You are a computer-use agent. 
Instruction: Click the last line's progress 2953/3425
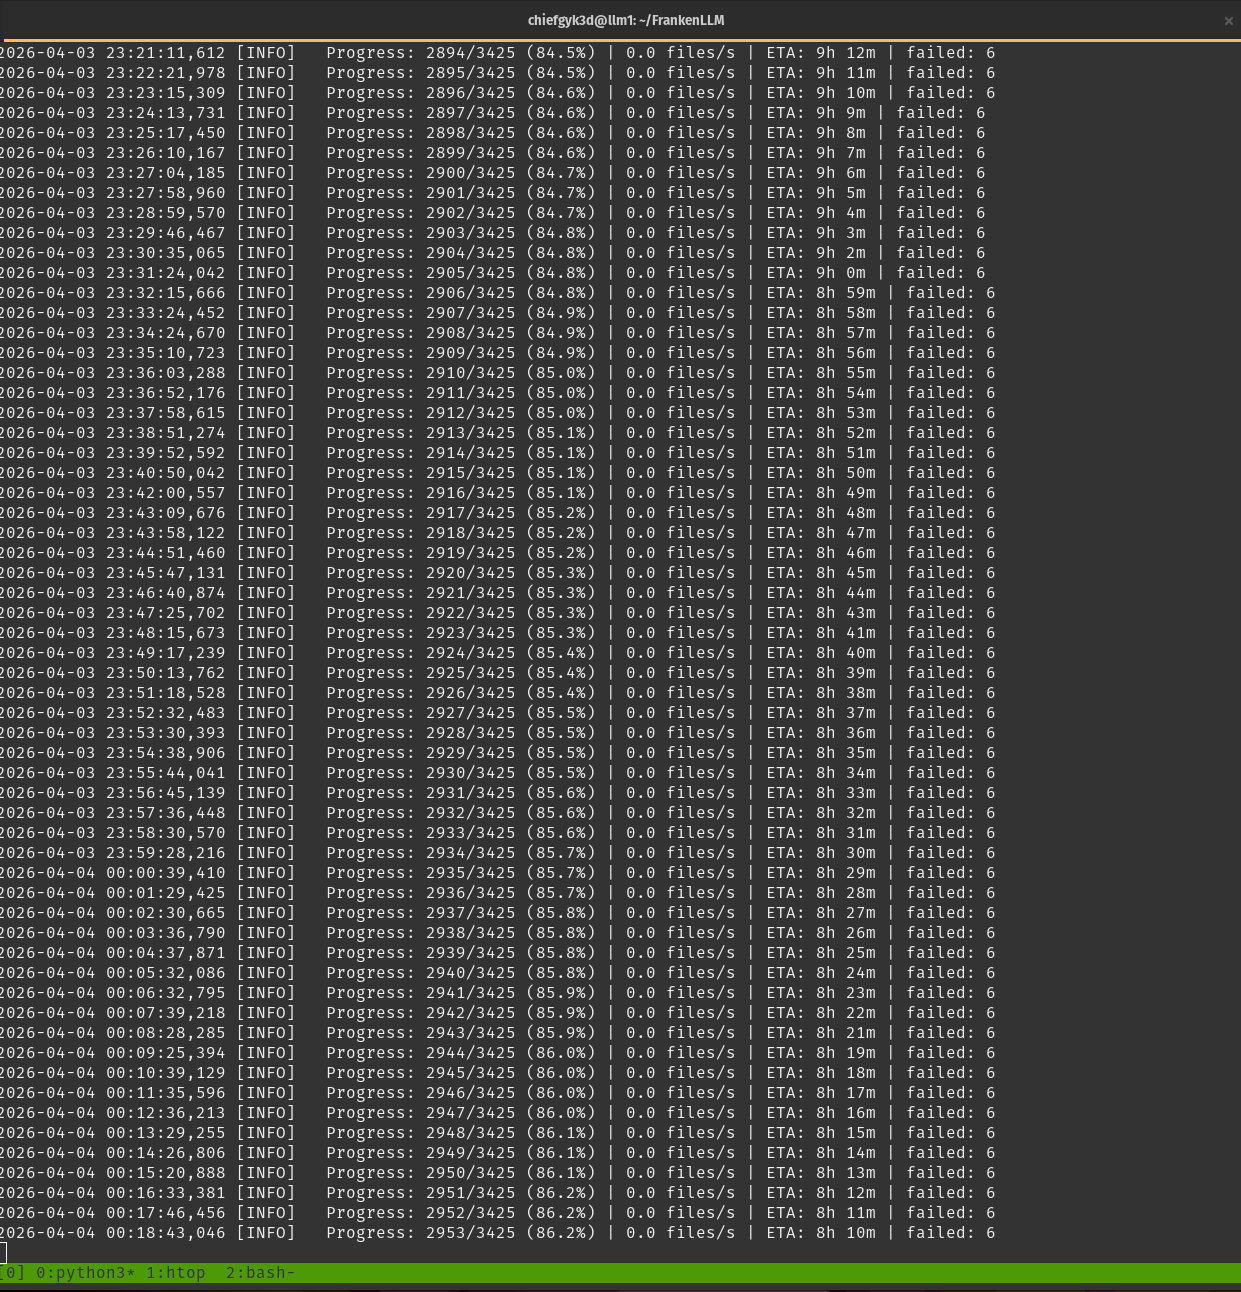click(471, 1233)
